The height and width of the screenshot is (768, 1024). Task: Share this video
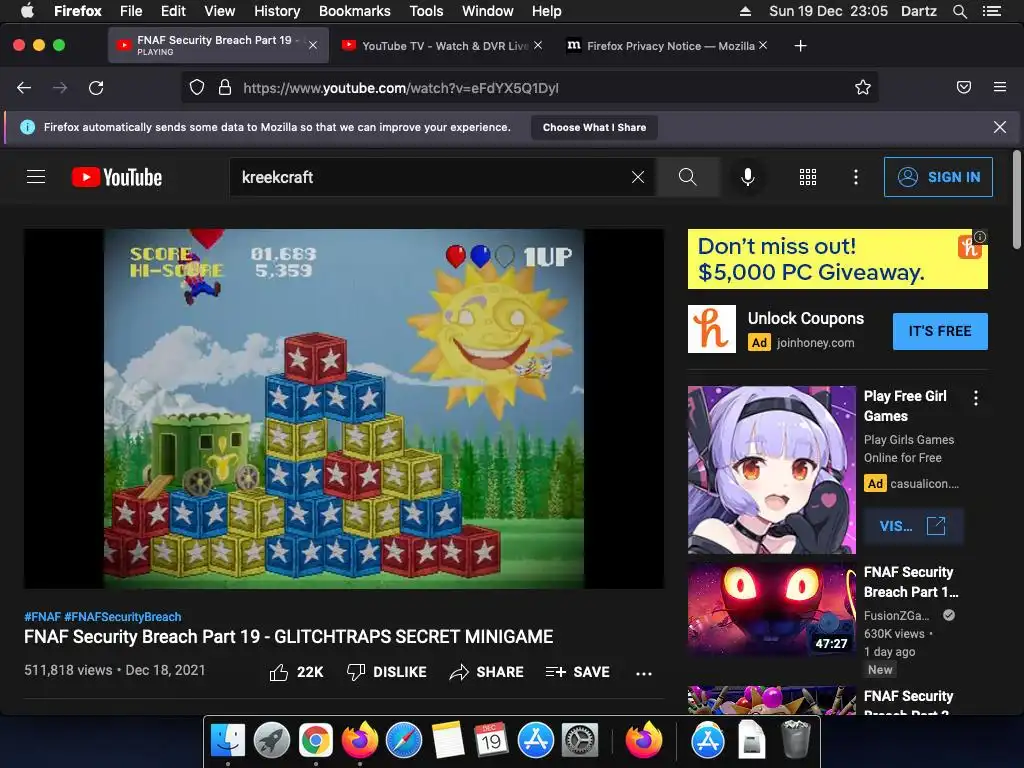pyautogui.click(x=487, y=672)
